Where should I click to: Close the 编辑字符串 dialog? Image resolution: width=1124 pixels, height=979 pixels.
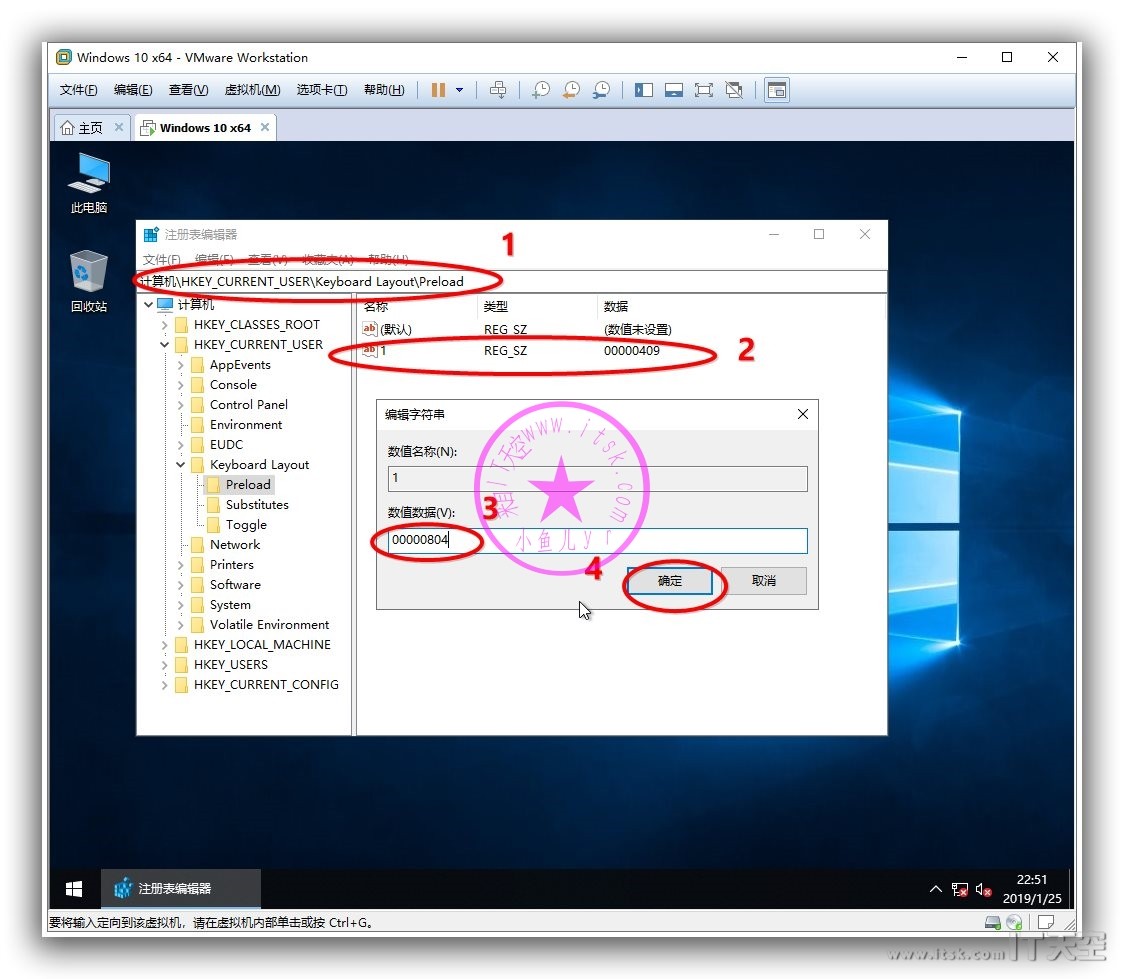pyautogui.click(x=803, y=414)
